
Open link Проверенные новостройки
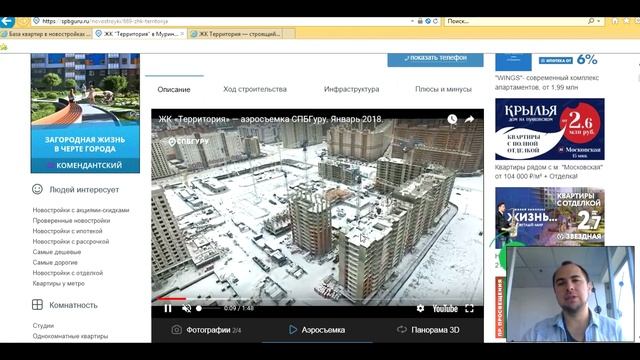click(x=71, y=220)
